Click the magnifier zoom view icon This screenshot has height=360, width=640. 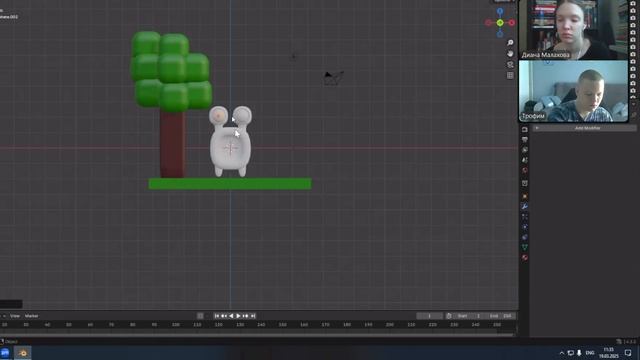point(510,43)
